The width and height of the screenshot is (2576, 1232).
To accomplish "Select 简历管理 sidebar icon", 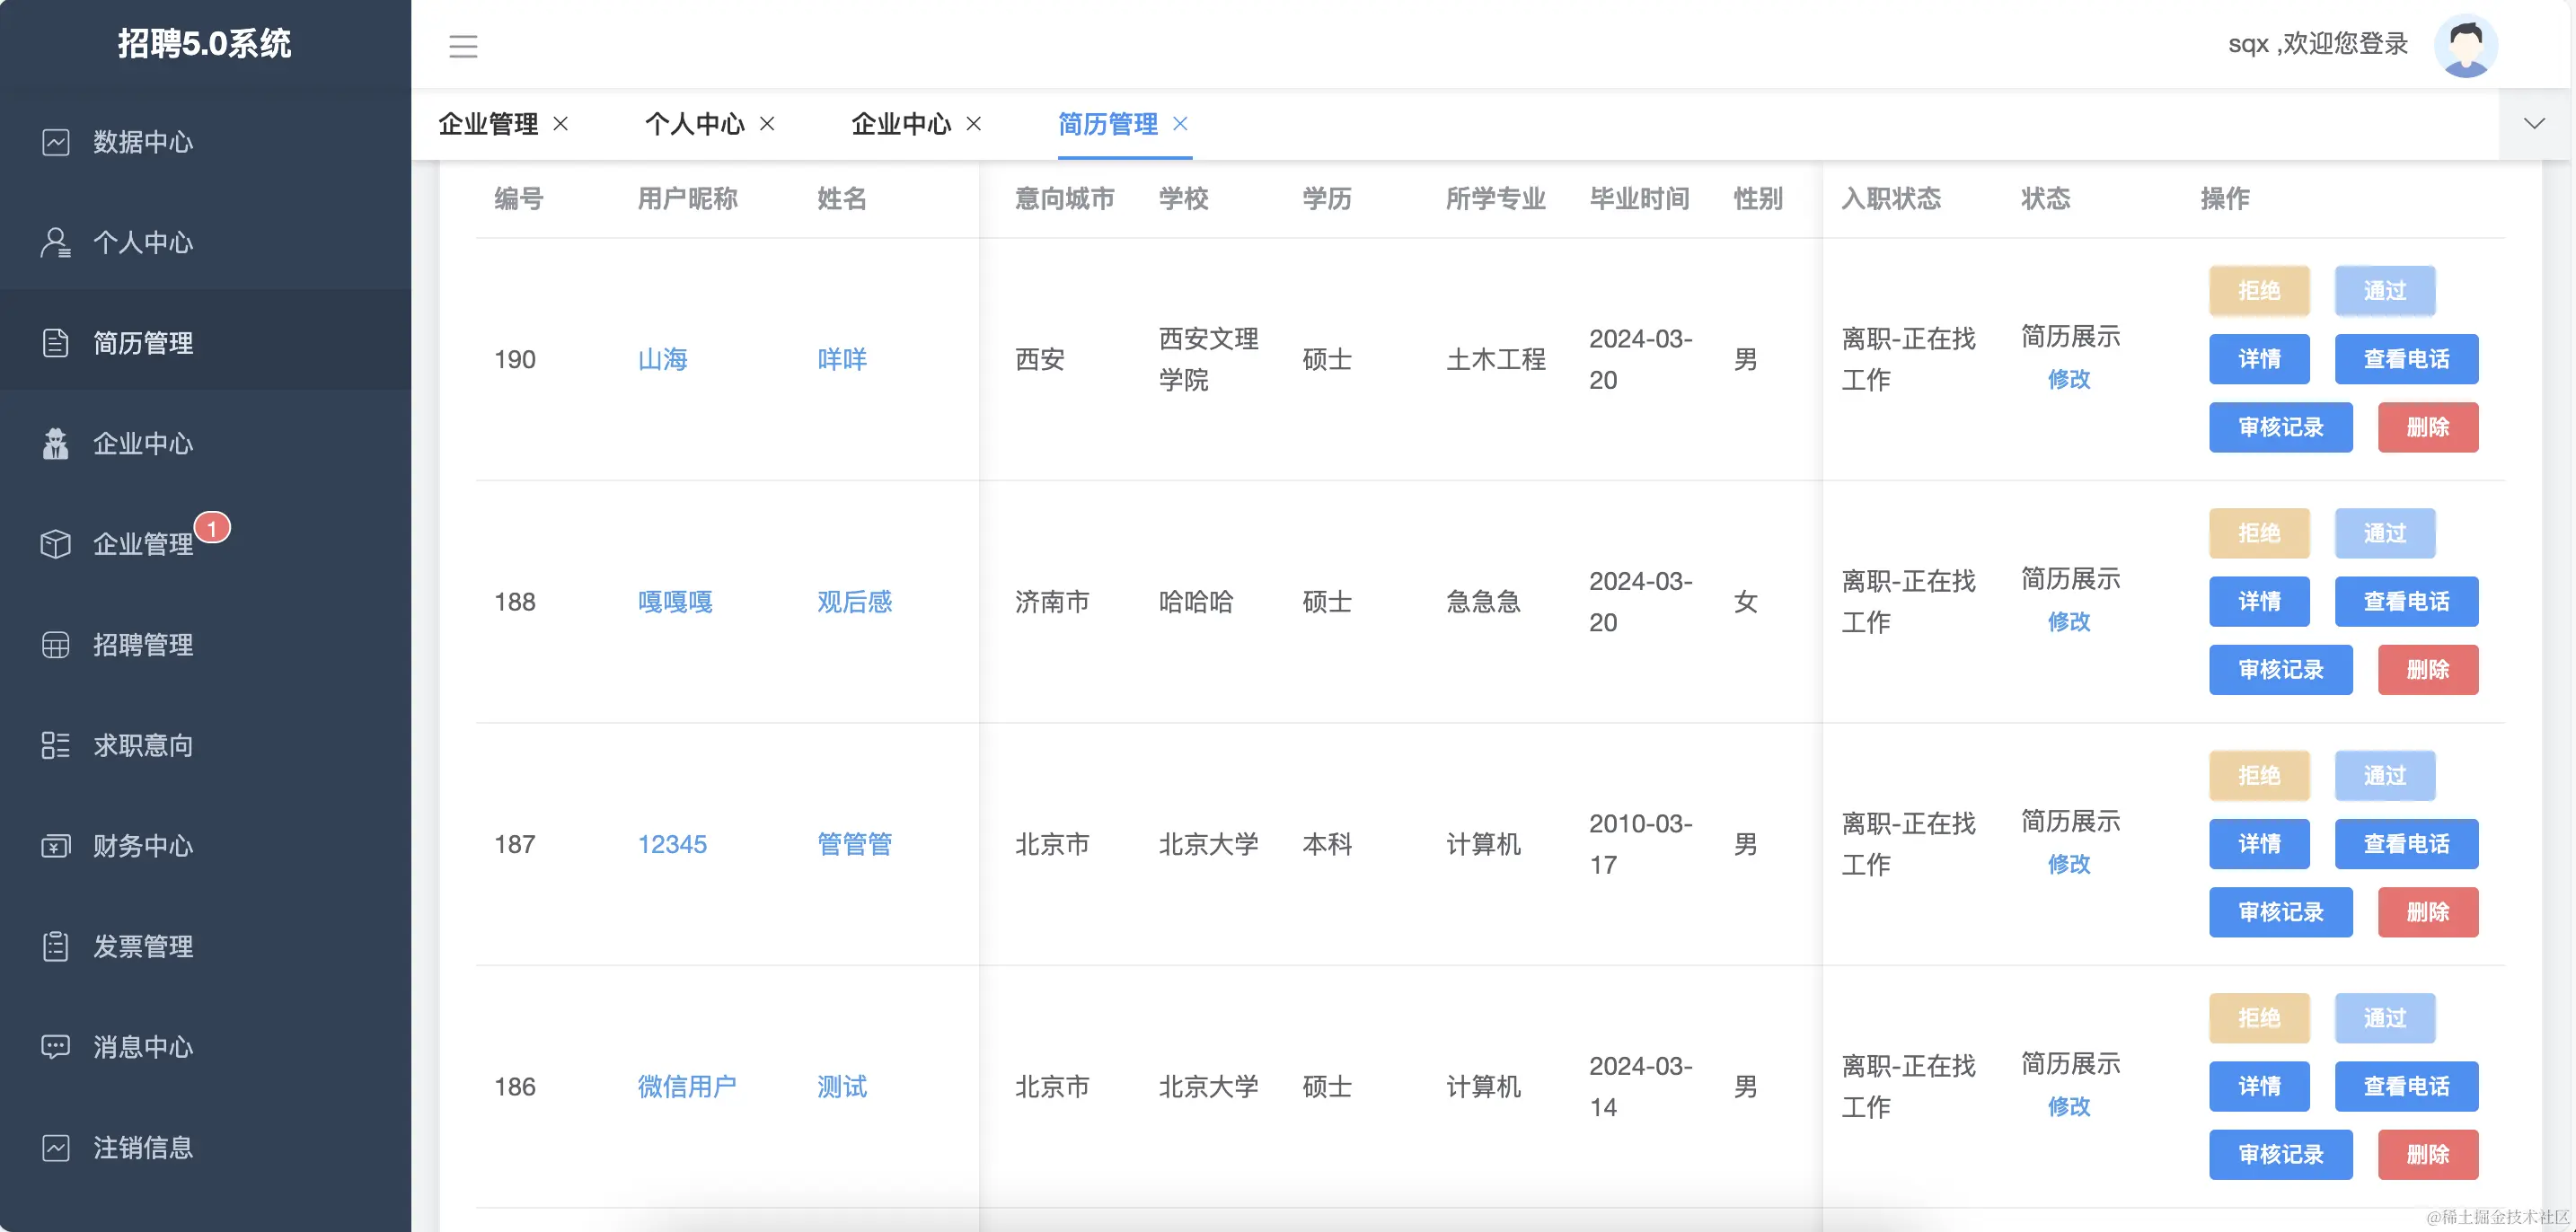I will pos(144,343).
